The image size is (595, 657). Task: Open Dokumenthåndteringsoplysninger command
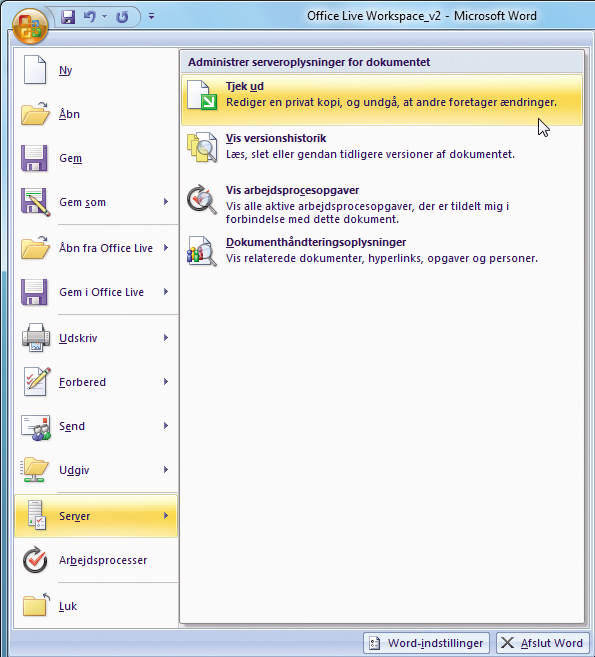click(x=316, y=242)
